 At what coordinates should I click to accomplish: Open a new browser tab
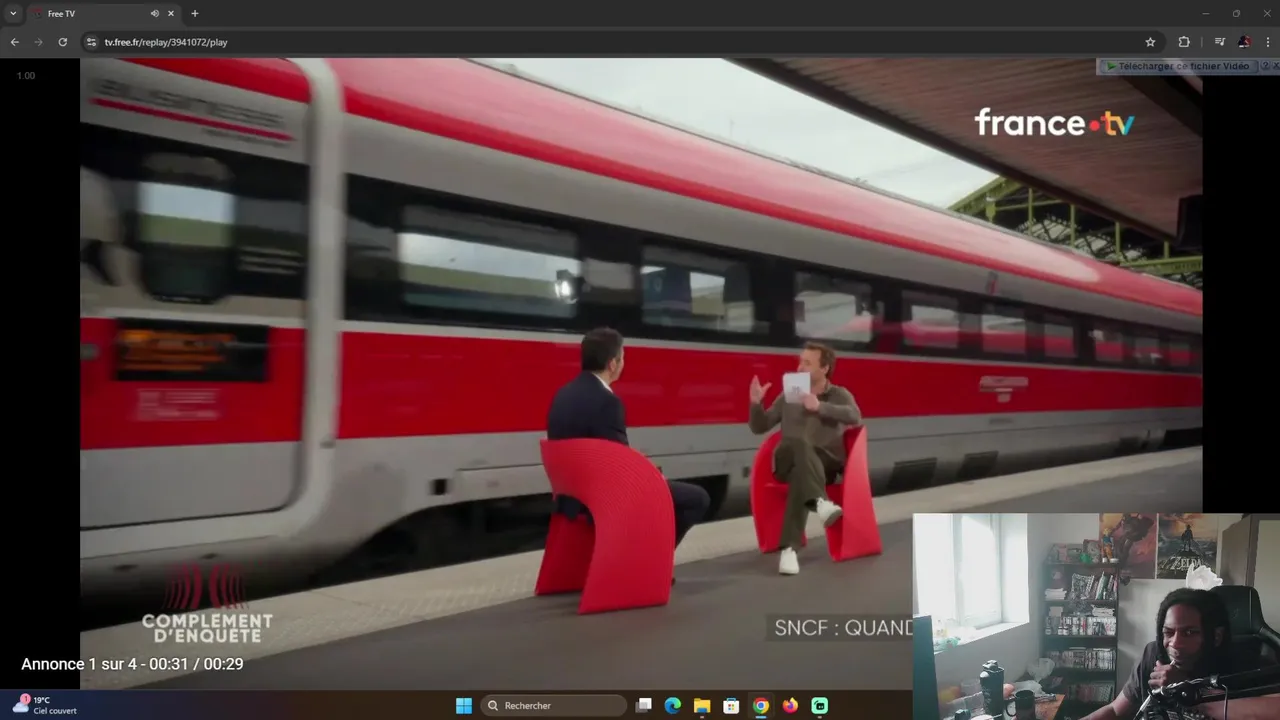click(195, 14)
